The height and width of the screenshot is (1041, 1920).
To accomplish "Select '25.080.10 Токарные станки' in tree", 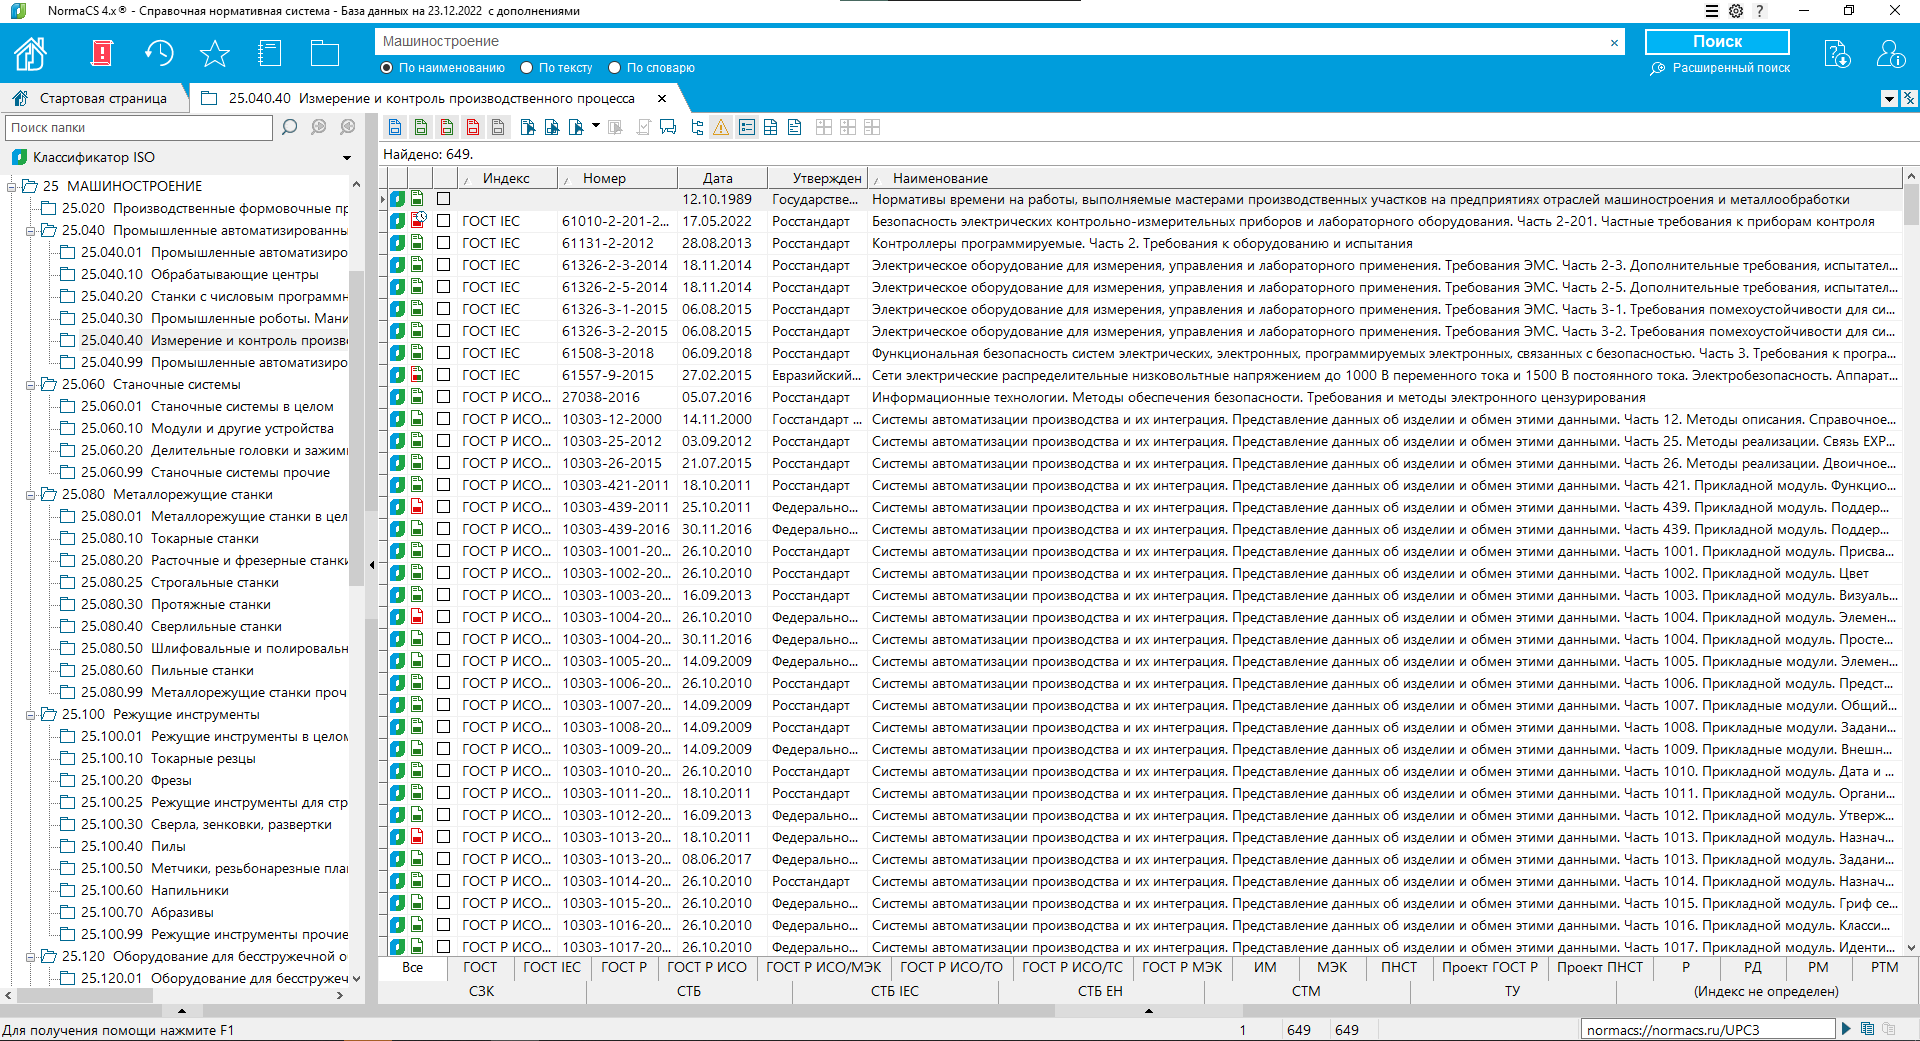I will pos(204,538).
